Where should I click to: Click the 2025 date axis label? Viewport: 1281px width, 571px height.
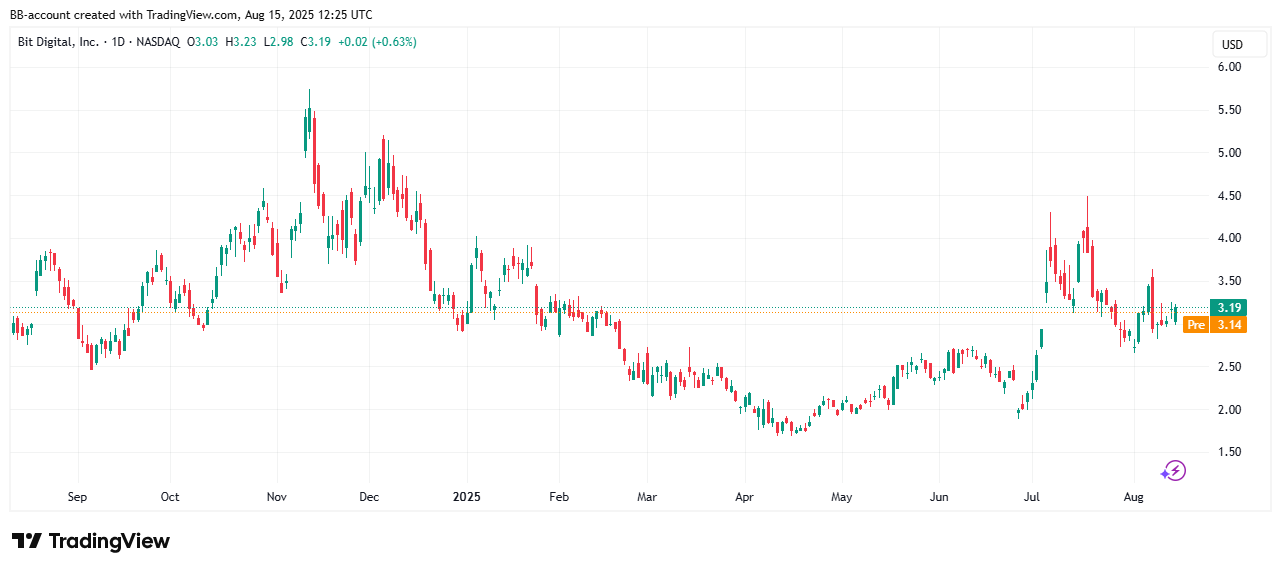tap(468, 497)
